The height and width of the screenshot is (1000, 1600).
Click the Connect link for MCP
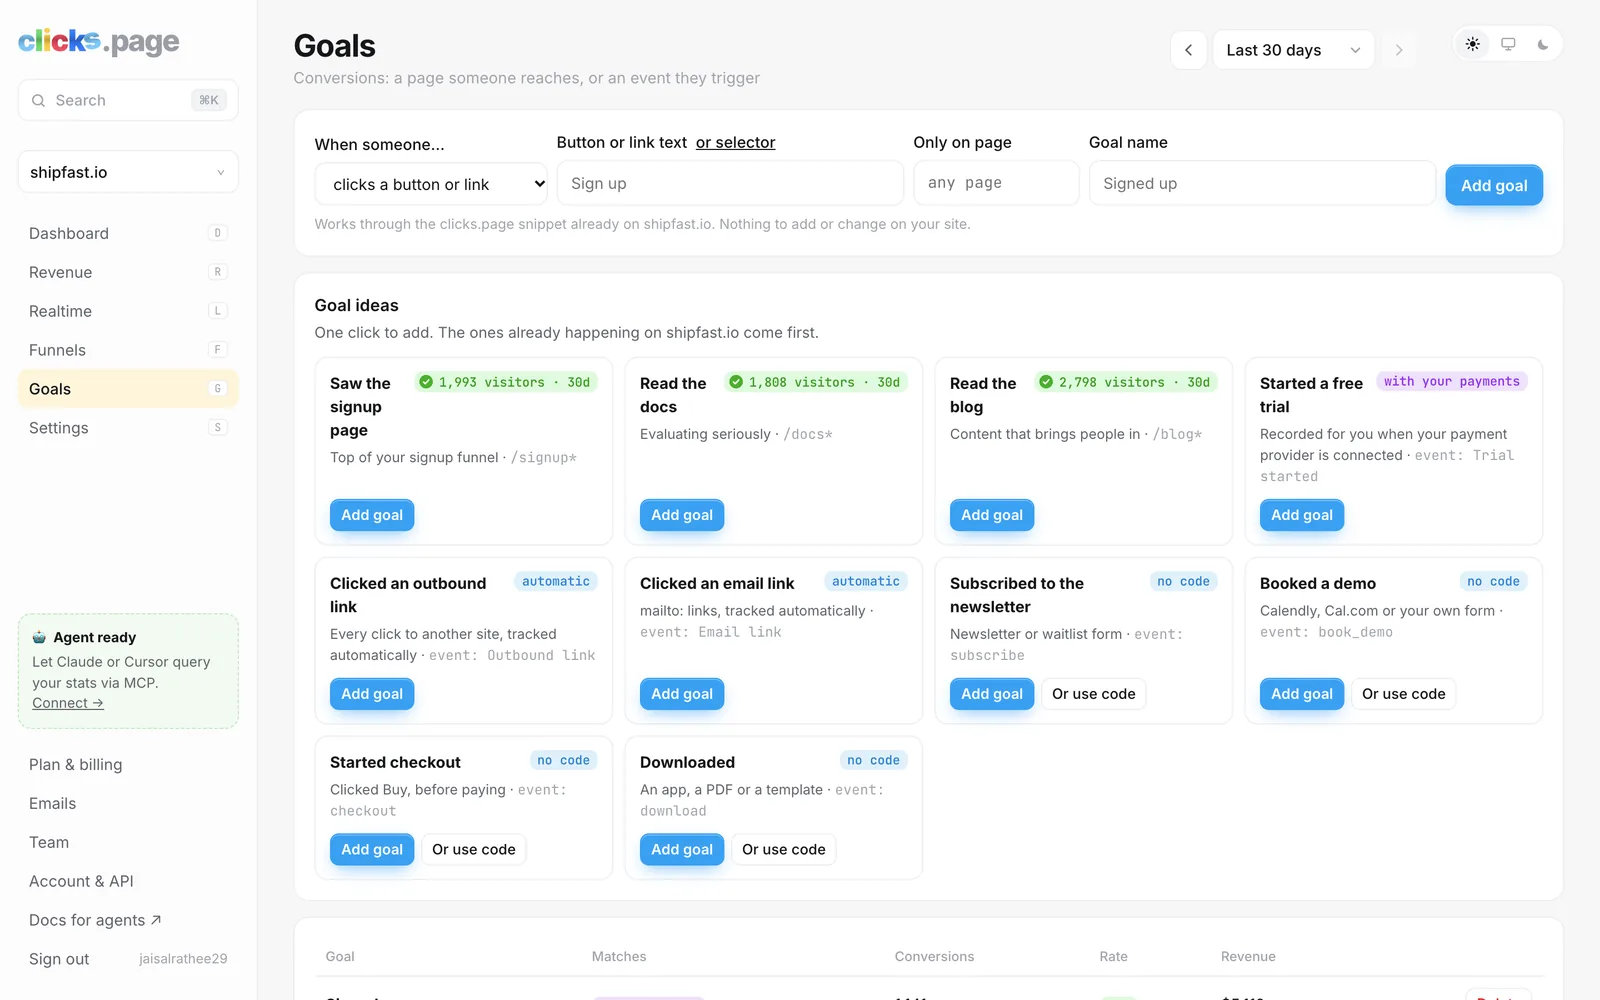tap(68, 703)
